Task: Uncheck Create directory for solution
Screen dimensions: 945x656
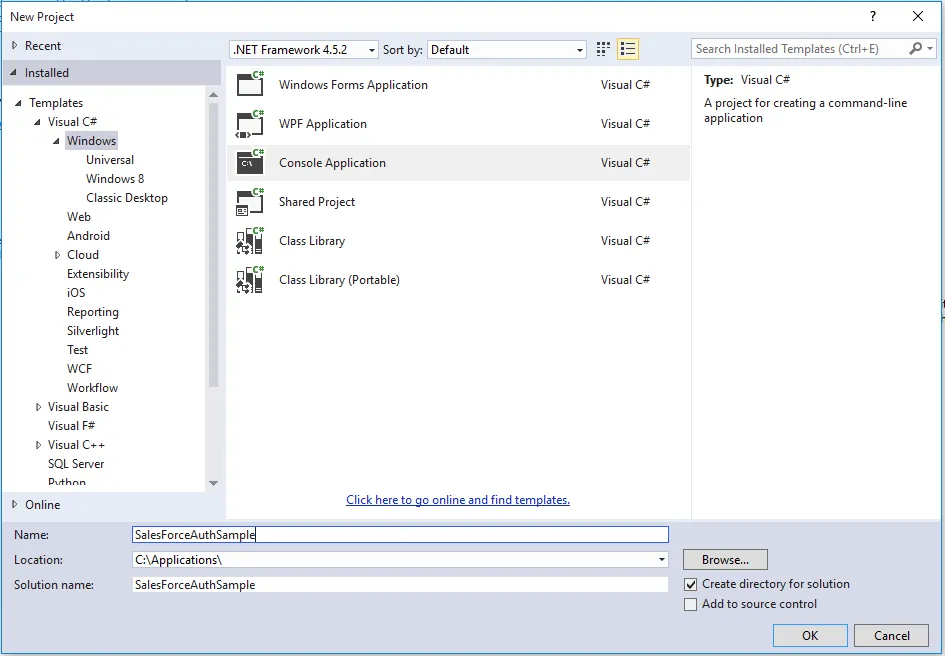Action: [691, 584]
